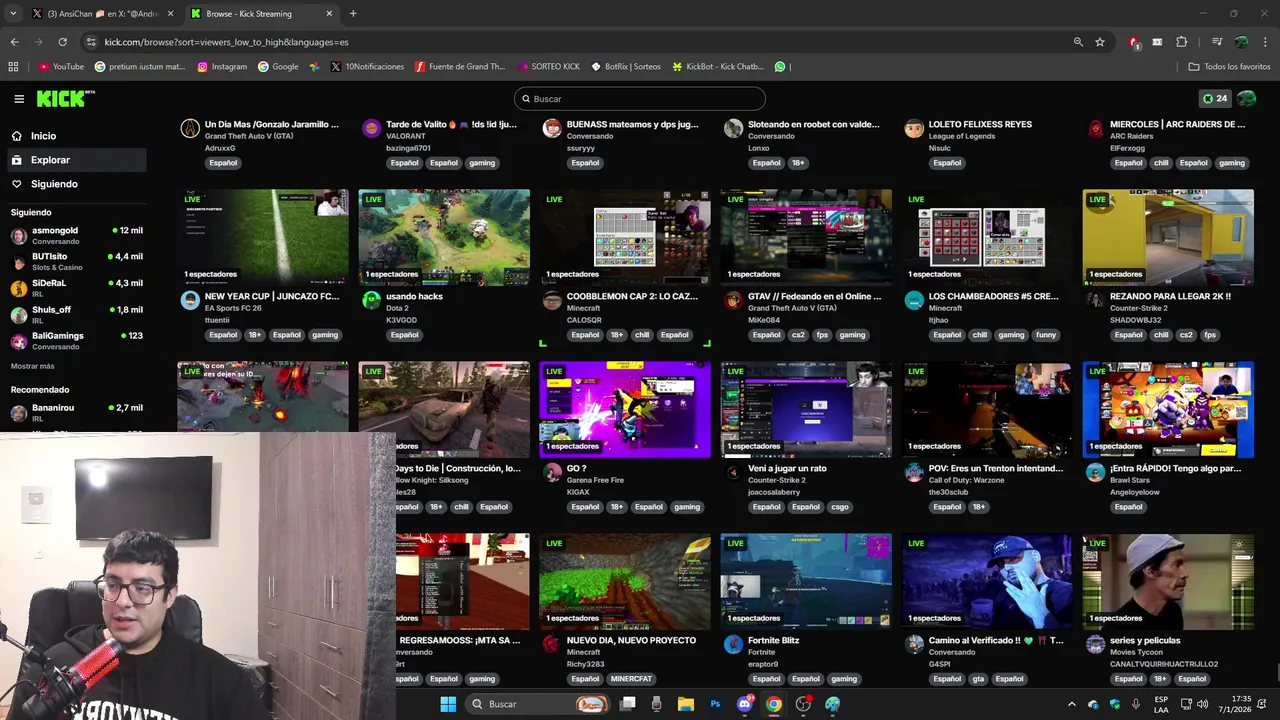Screen dimensions: 1280x720
Task: Open the BotRix | Sorteos bookmark
Action: point(626,67)
